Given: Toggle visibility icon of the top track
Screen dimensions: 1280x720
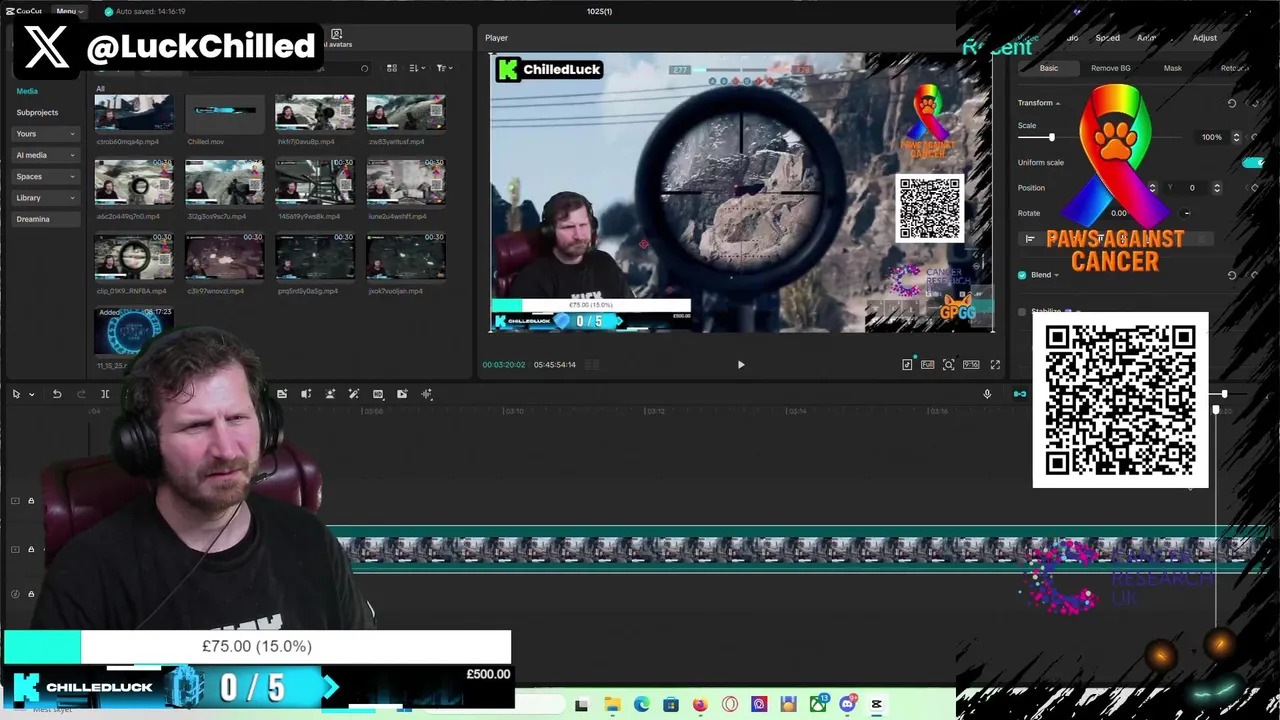Looking at the screenshot, I should [x=15, y=501].
